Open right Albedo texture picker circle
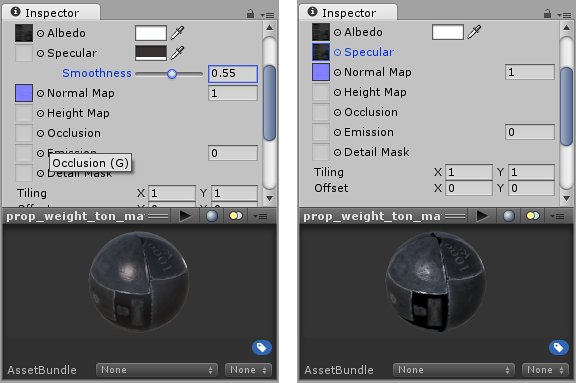This screenshot has width=576, height=383. (x=337, y=32)
